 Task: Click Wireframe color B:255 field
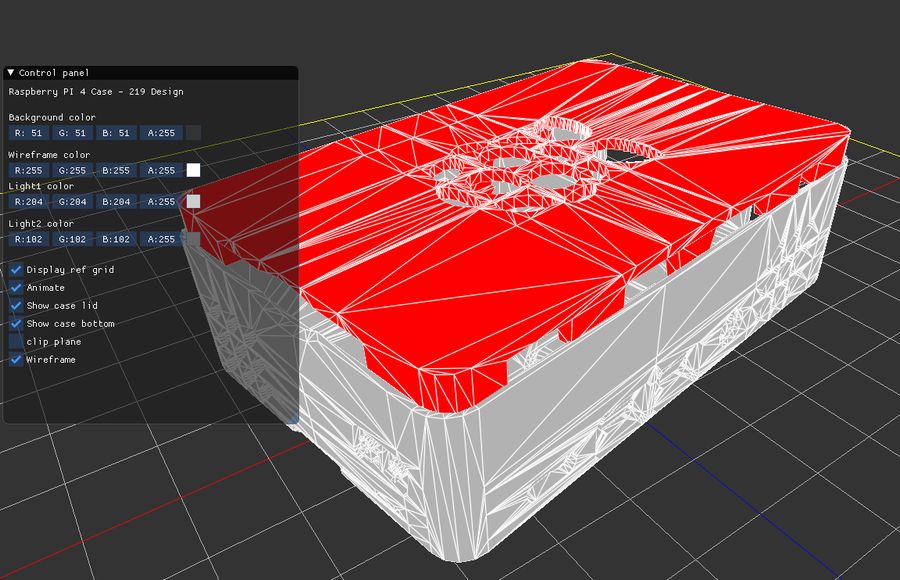coord(116,170)
